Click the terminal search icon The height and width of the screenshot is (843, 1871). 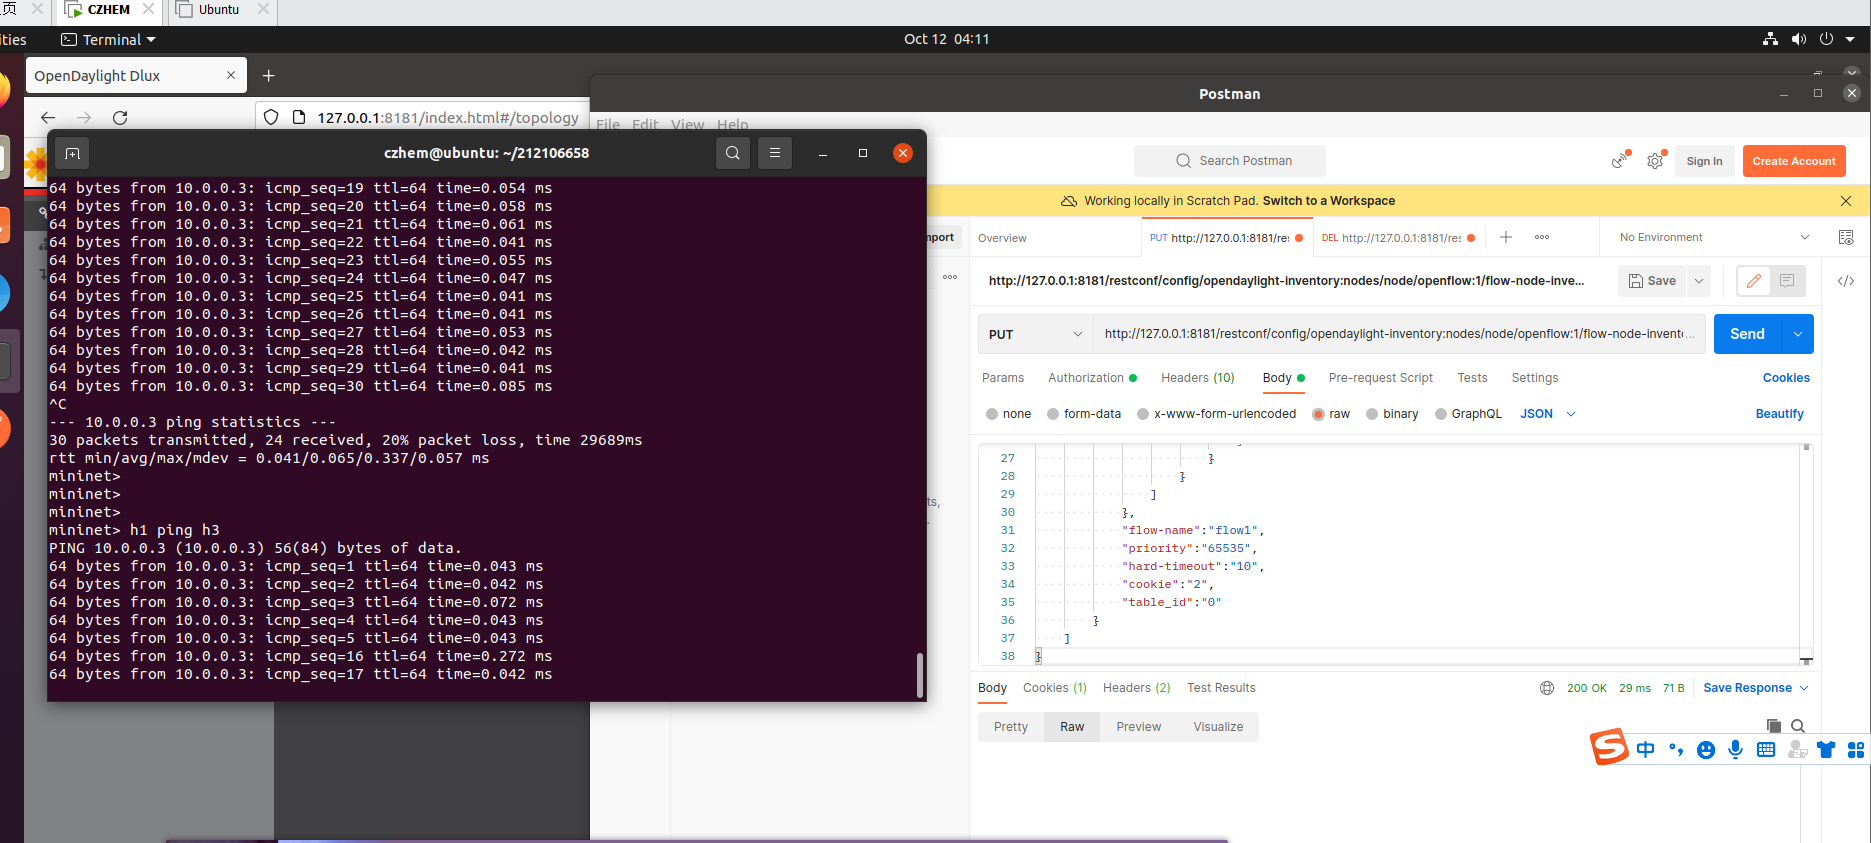pos(733,153)
